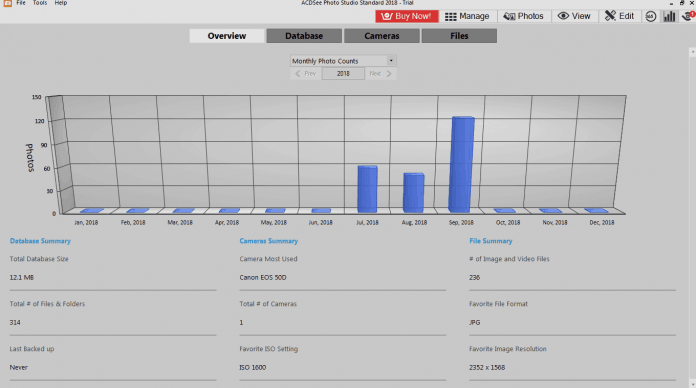Open the Tools menu
696x388 pixels.
click(x=40, y=3)
